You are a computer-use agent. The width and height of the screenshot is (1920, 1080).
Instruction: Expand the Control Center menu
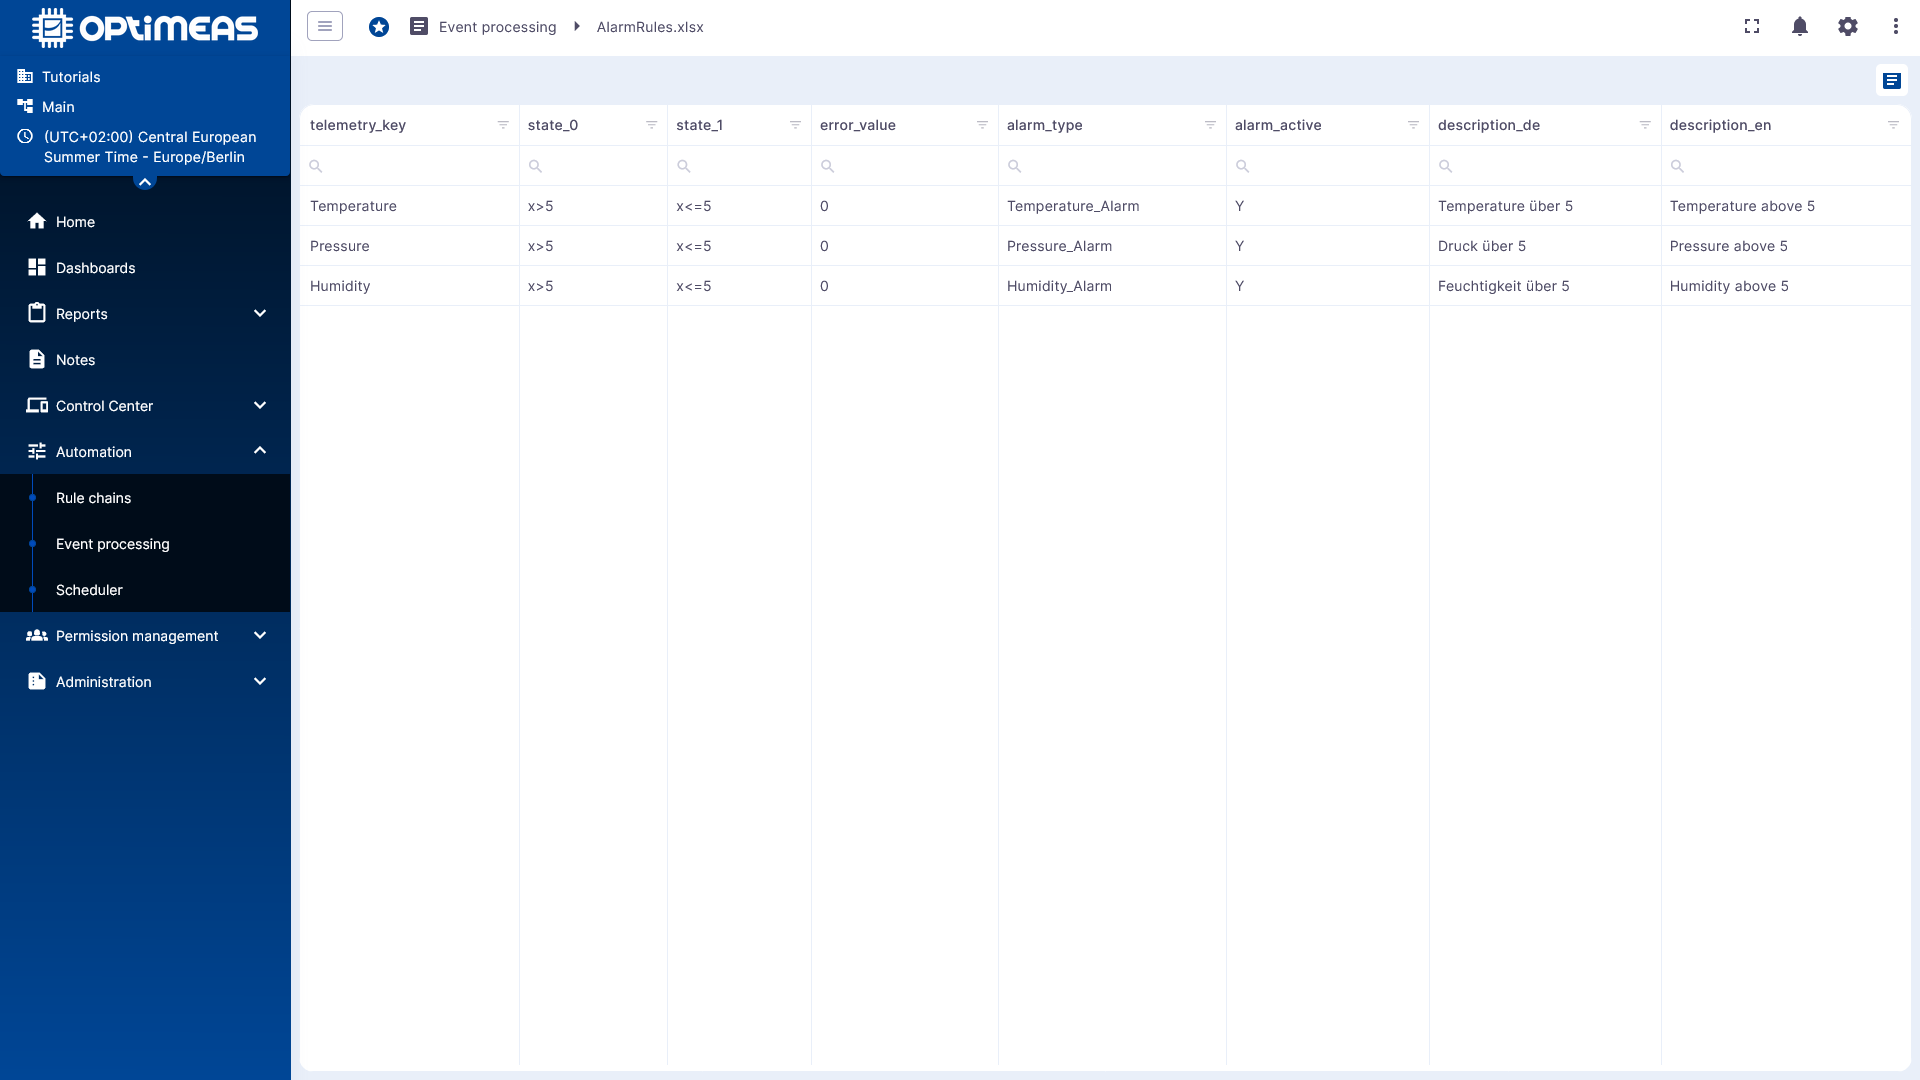(x=260, y=405)
